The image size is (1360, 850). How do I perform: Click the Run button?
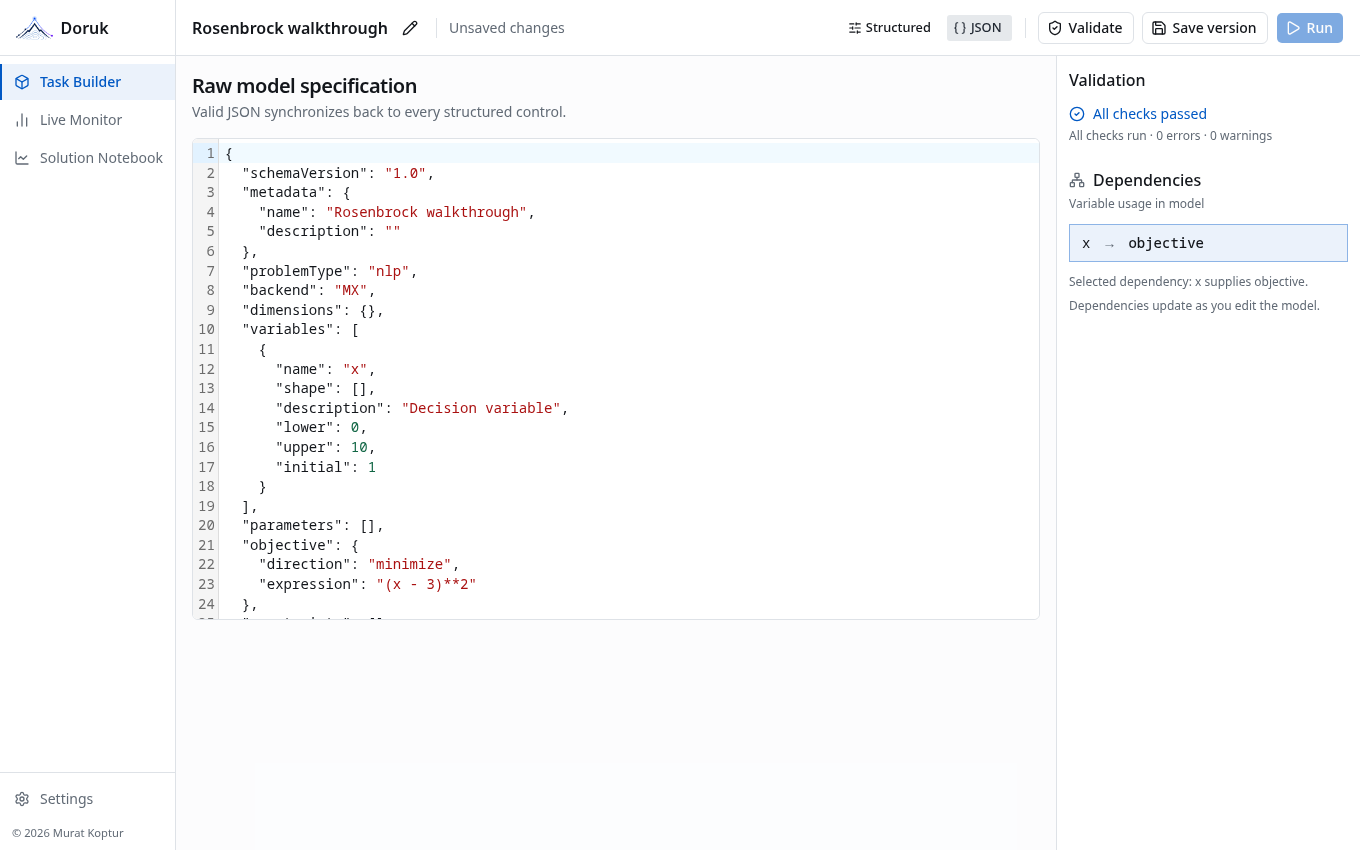(1309, 28)
